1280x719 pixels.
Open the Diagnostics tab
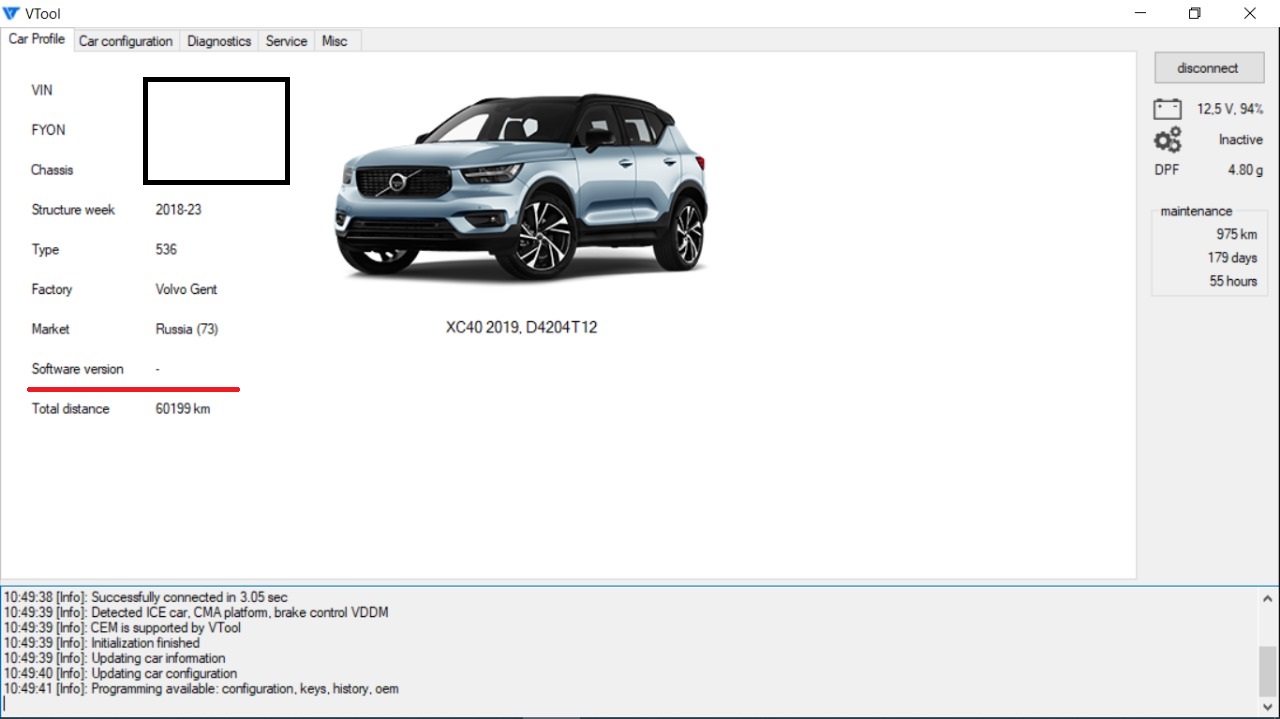tap(219, 41)
